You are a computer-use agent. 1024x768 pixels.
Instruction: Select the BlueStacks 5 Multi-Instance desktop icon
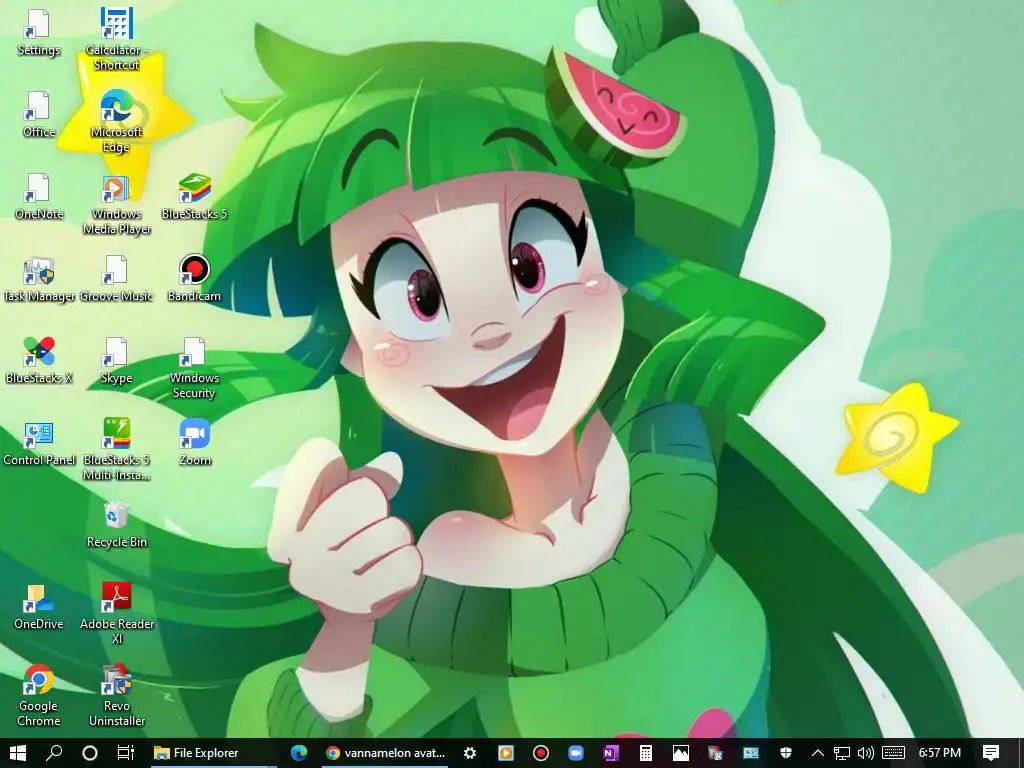[116, 449]
